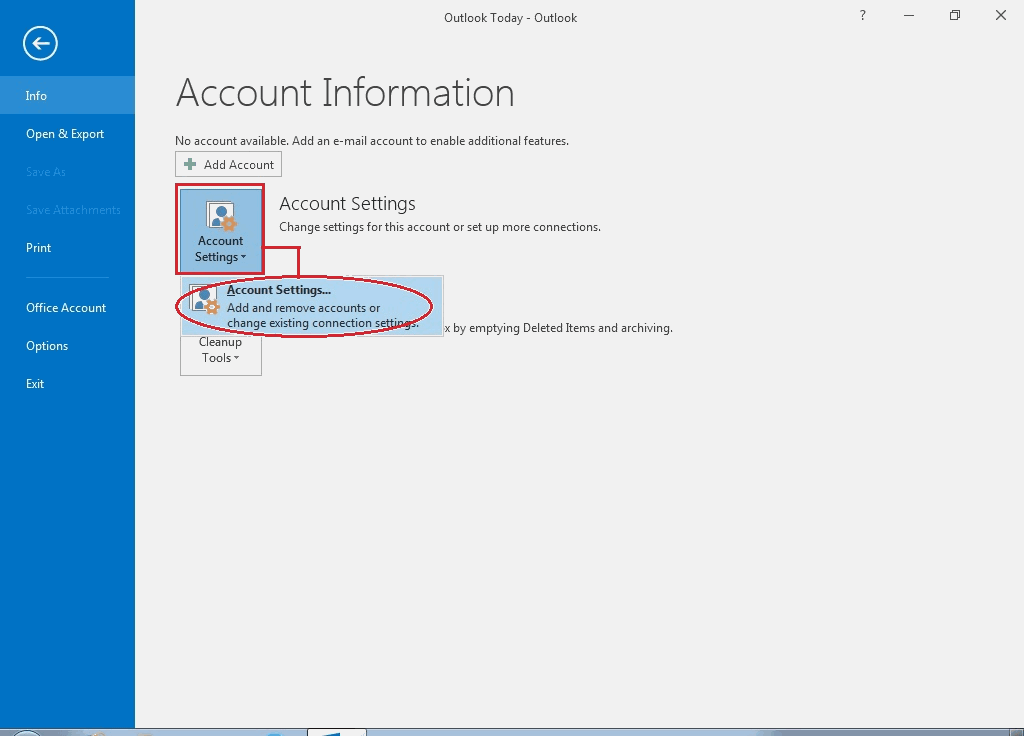Viewport: 1024px width, 736px height.
Task: Minimize the Outlook window
Action: (x=908, y=16)
